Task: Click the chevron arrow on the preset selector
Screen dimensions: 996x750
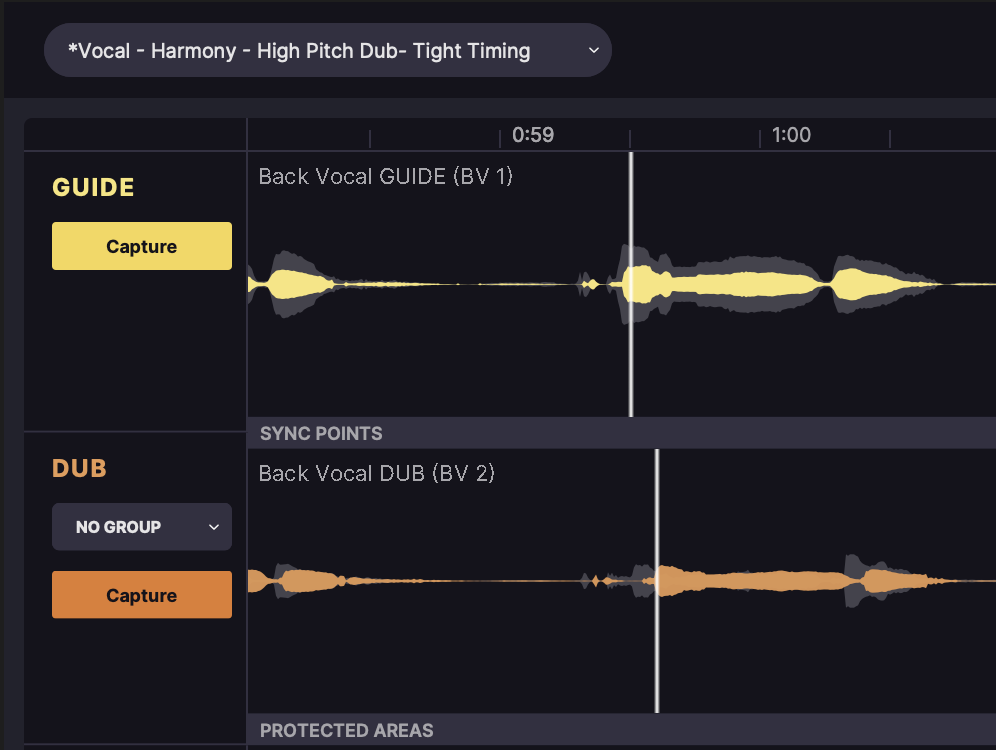Action: (593, 50)
